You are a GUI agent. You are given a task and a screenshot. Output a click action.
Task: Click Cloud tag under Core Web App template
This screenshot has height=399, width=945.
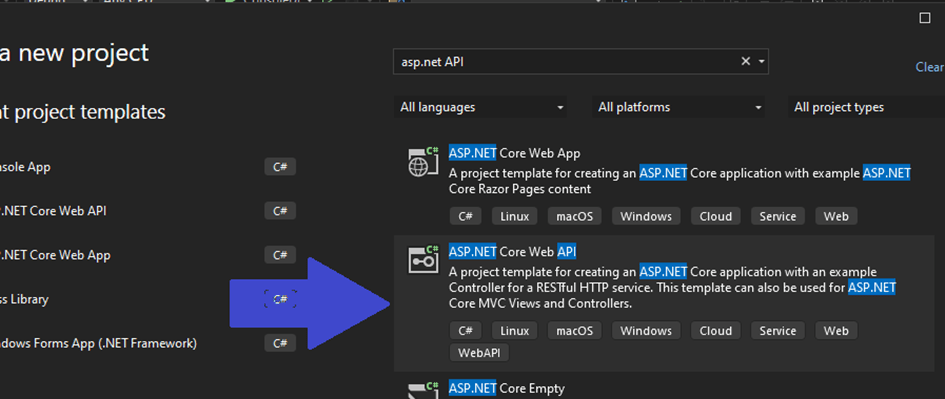tap(715, 216)
